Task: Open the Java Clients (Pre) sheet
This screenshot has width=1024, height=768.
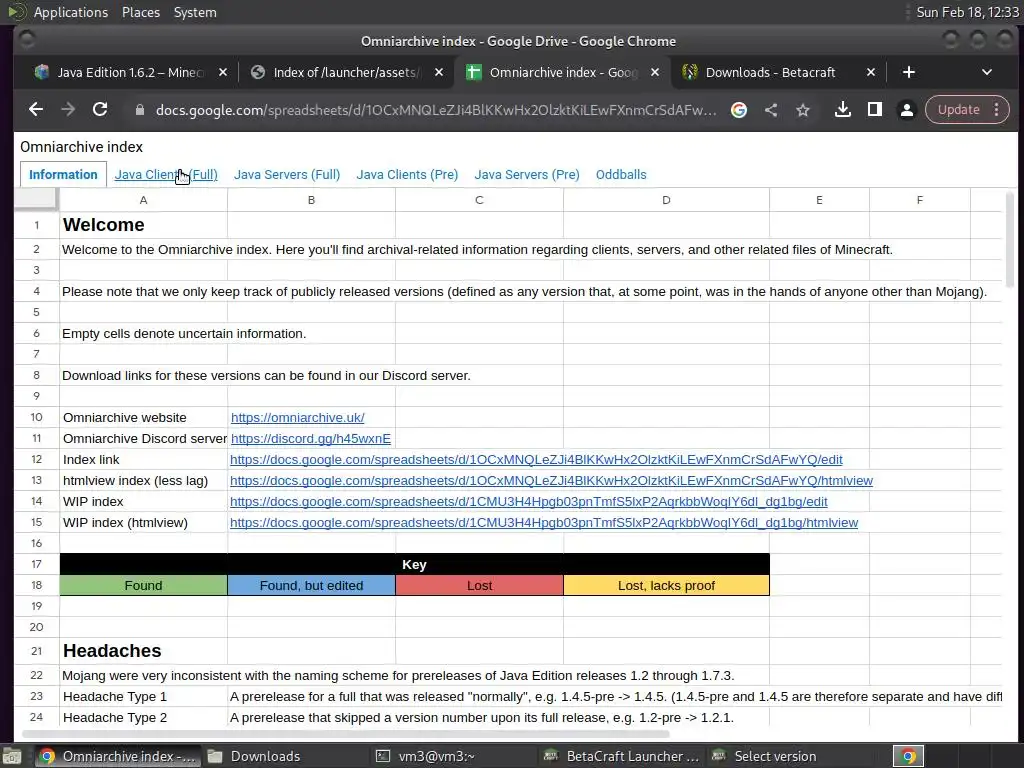Action: pos(407,174)
